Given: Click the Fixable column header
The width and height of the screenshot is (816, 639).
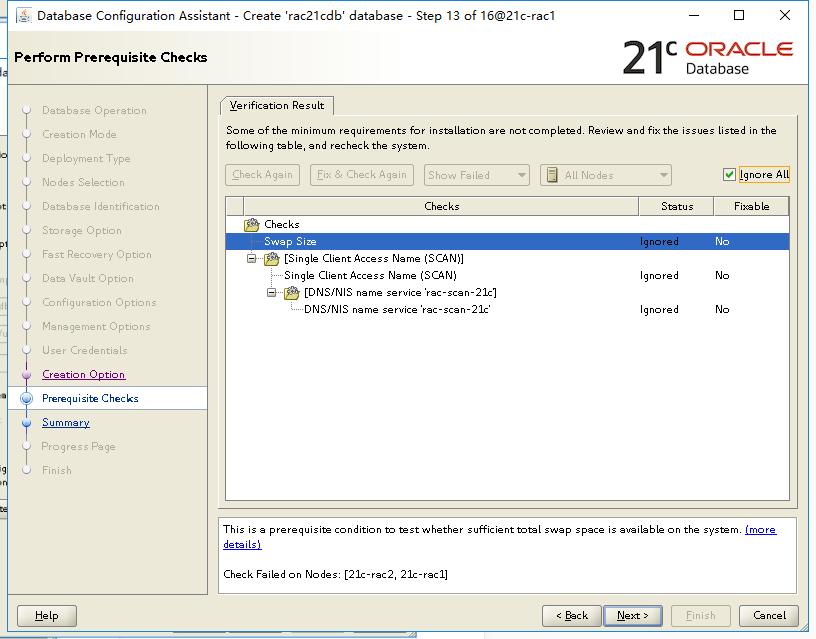Looking at the screenshot, I should (x=751, y=207).
